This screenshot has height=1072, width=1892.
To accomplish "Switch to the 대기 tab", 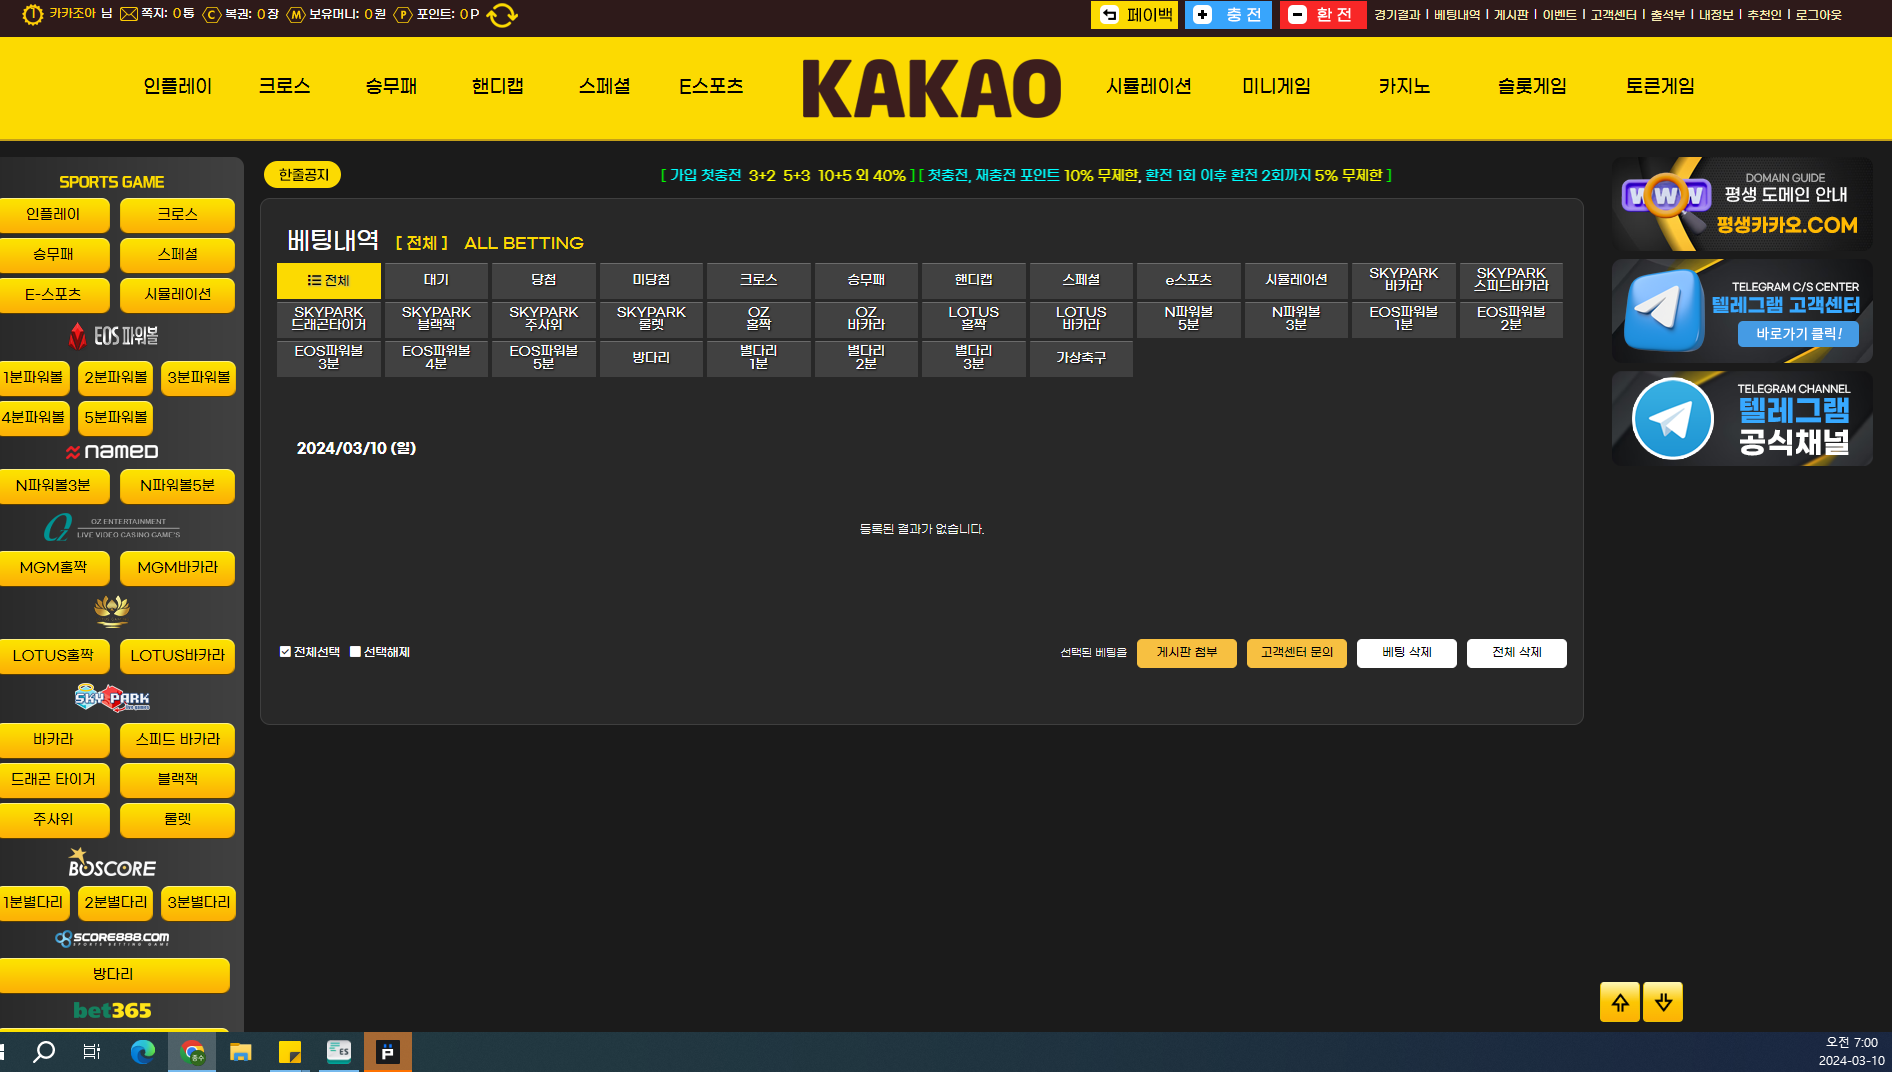I will coord(436,281).
